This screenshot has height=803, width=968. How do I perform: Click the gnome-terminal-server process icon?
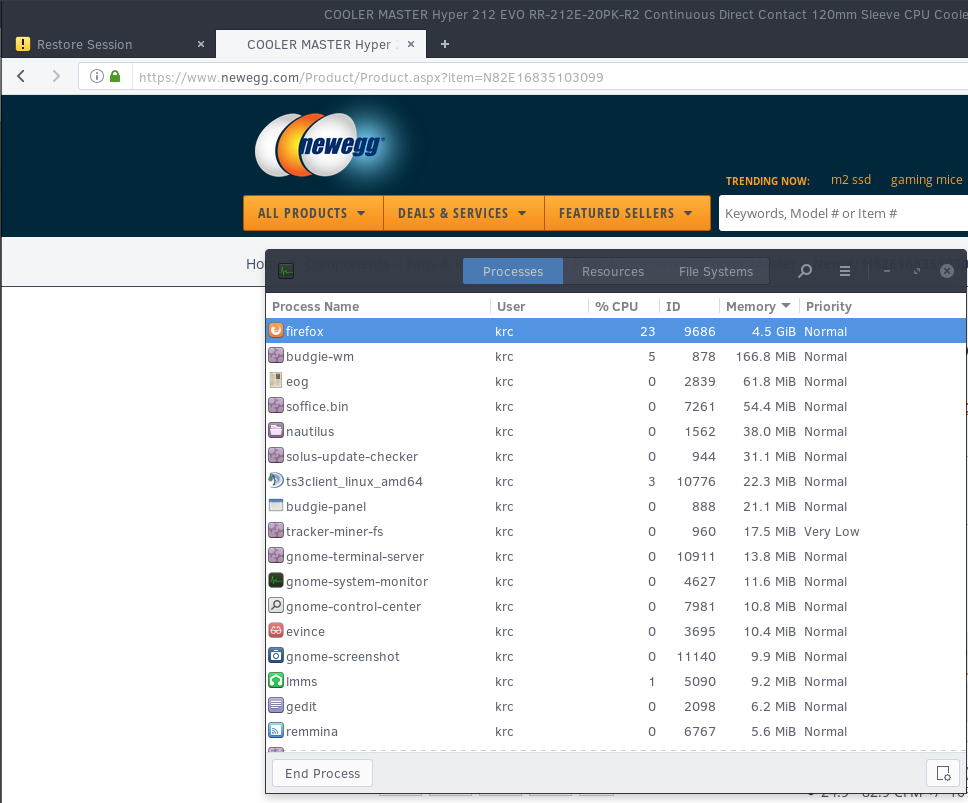point(276,555)
